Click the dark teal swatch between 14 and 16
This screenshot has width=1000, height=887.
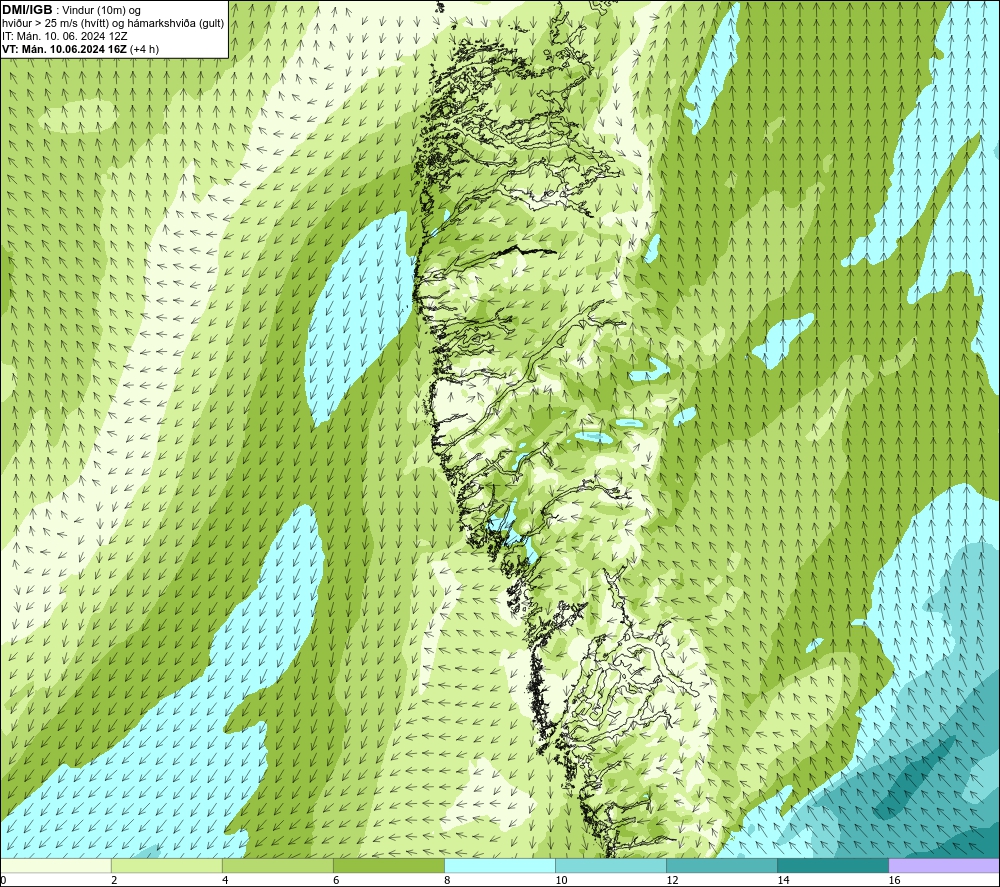[832, 865]
